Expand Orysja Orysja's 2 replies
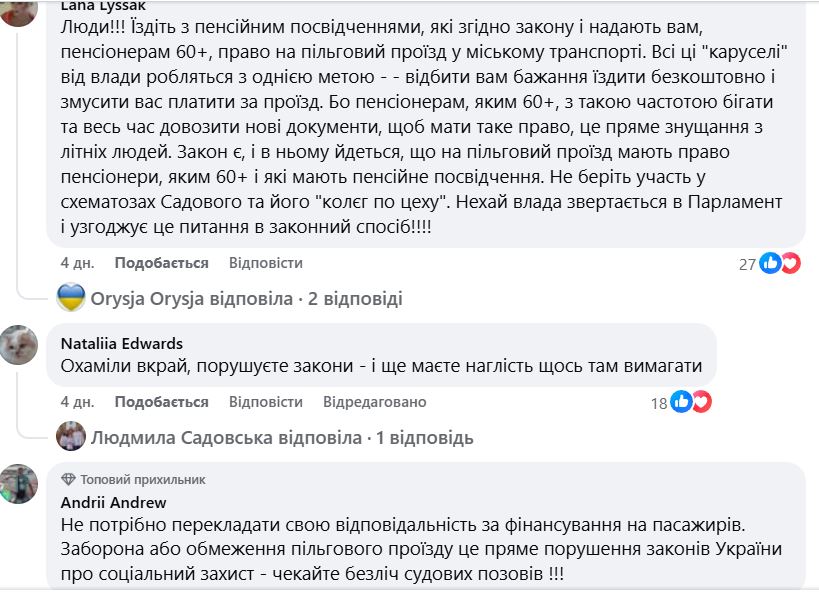The image size is (819, 593). 246,298
